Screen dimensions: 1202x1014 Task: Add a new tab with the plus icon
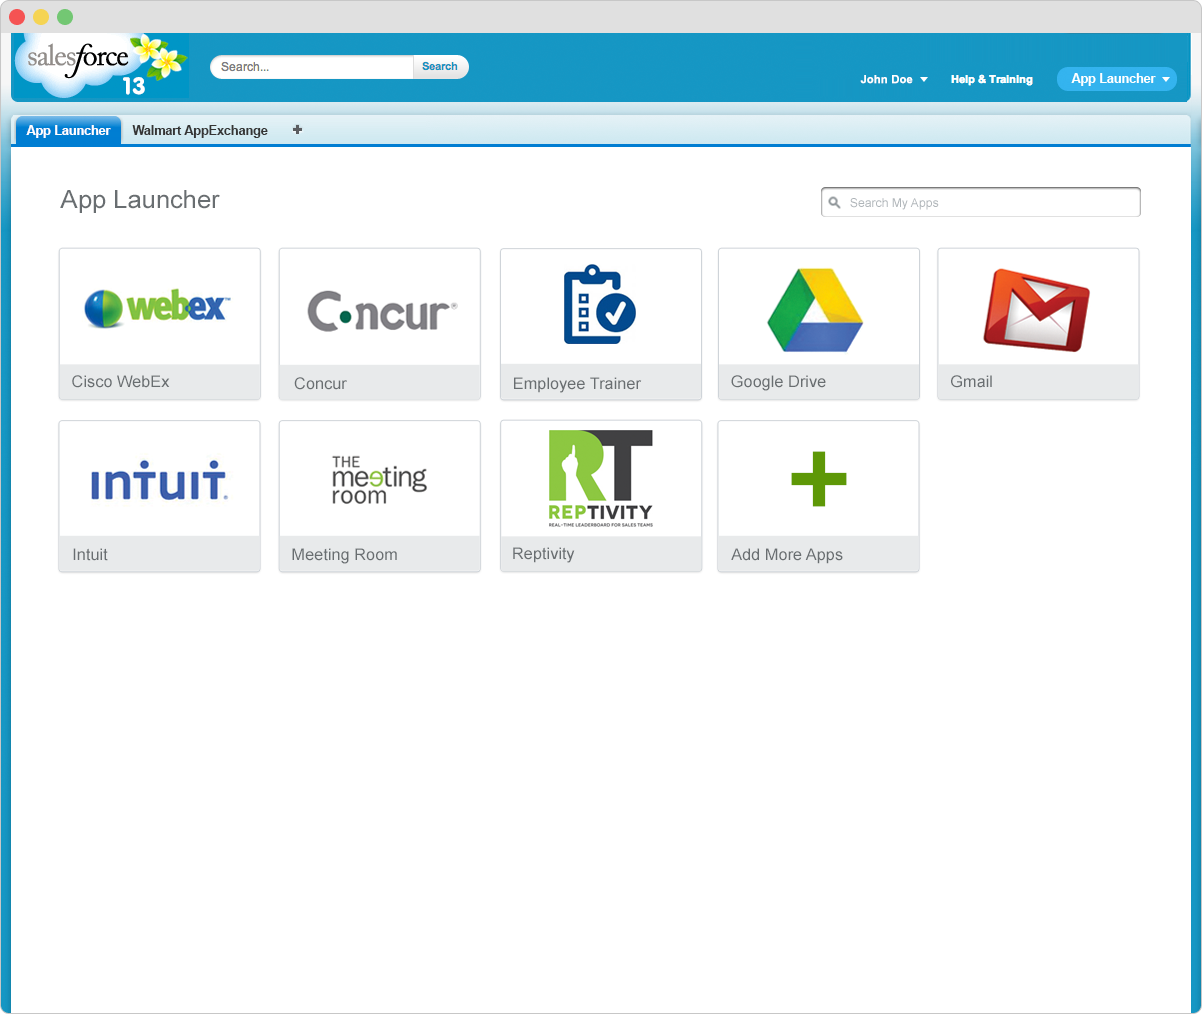coord(297,130)
